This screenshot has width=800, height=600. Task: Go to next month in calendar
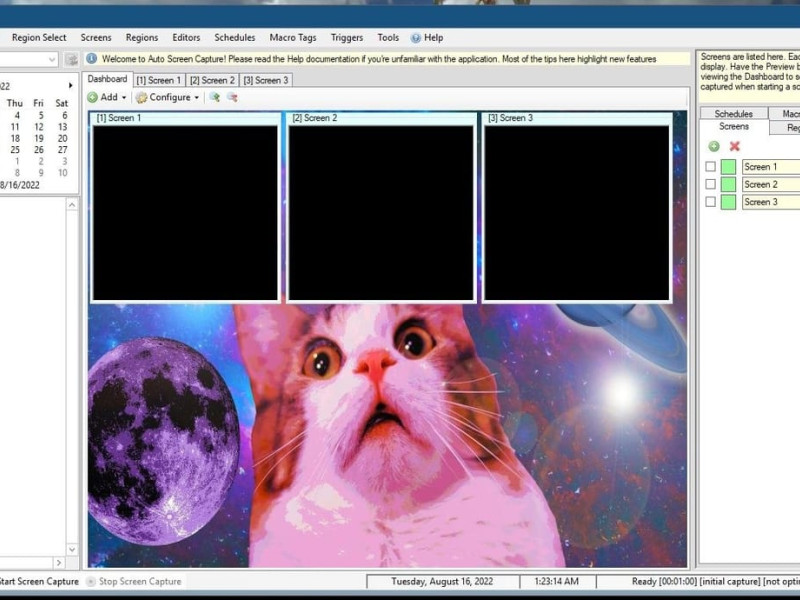tap(70, 85)
